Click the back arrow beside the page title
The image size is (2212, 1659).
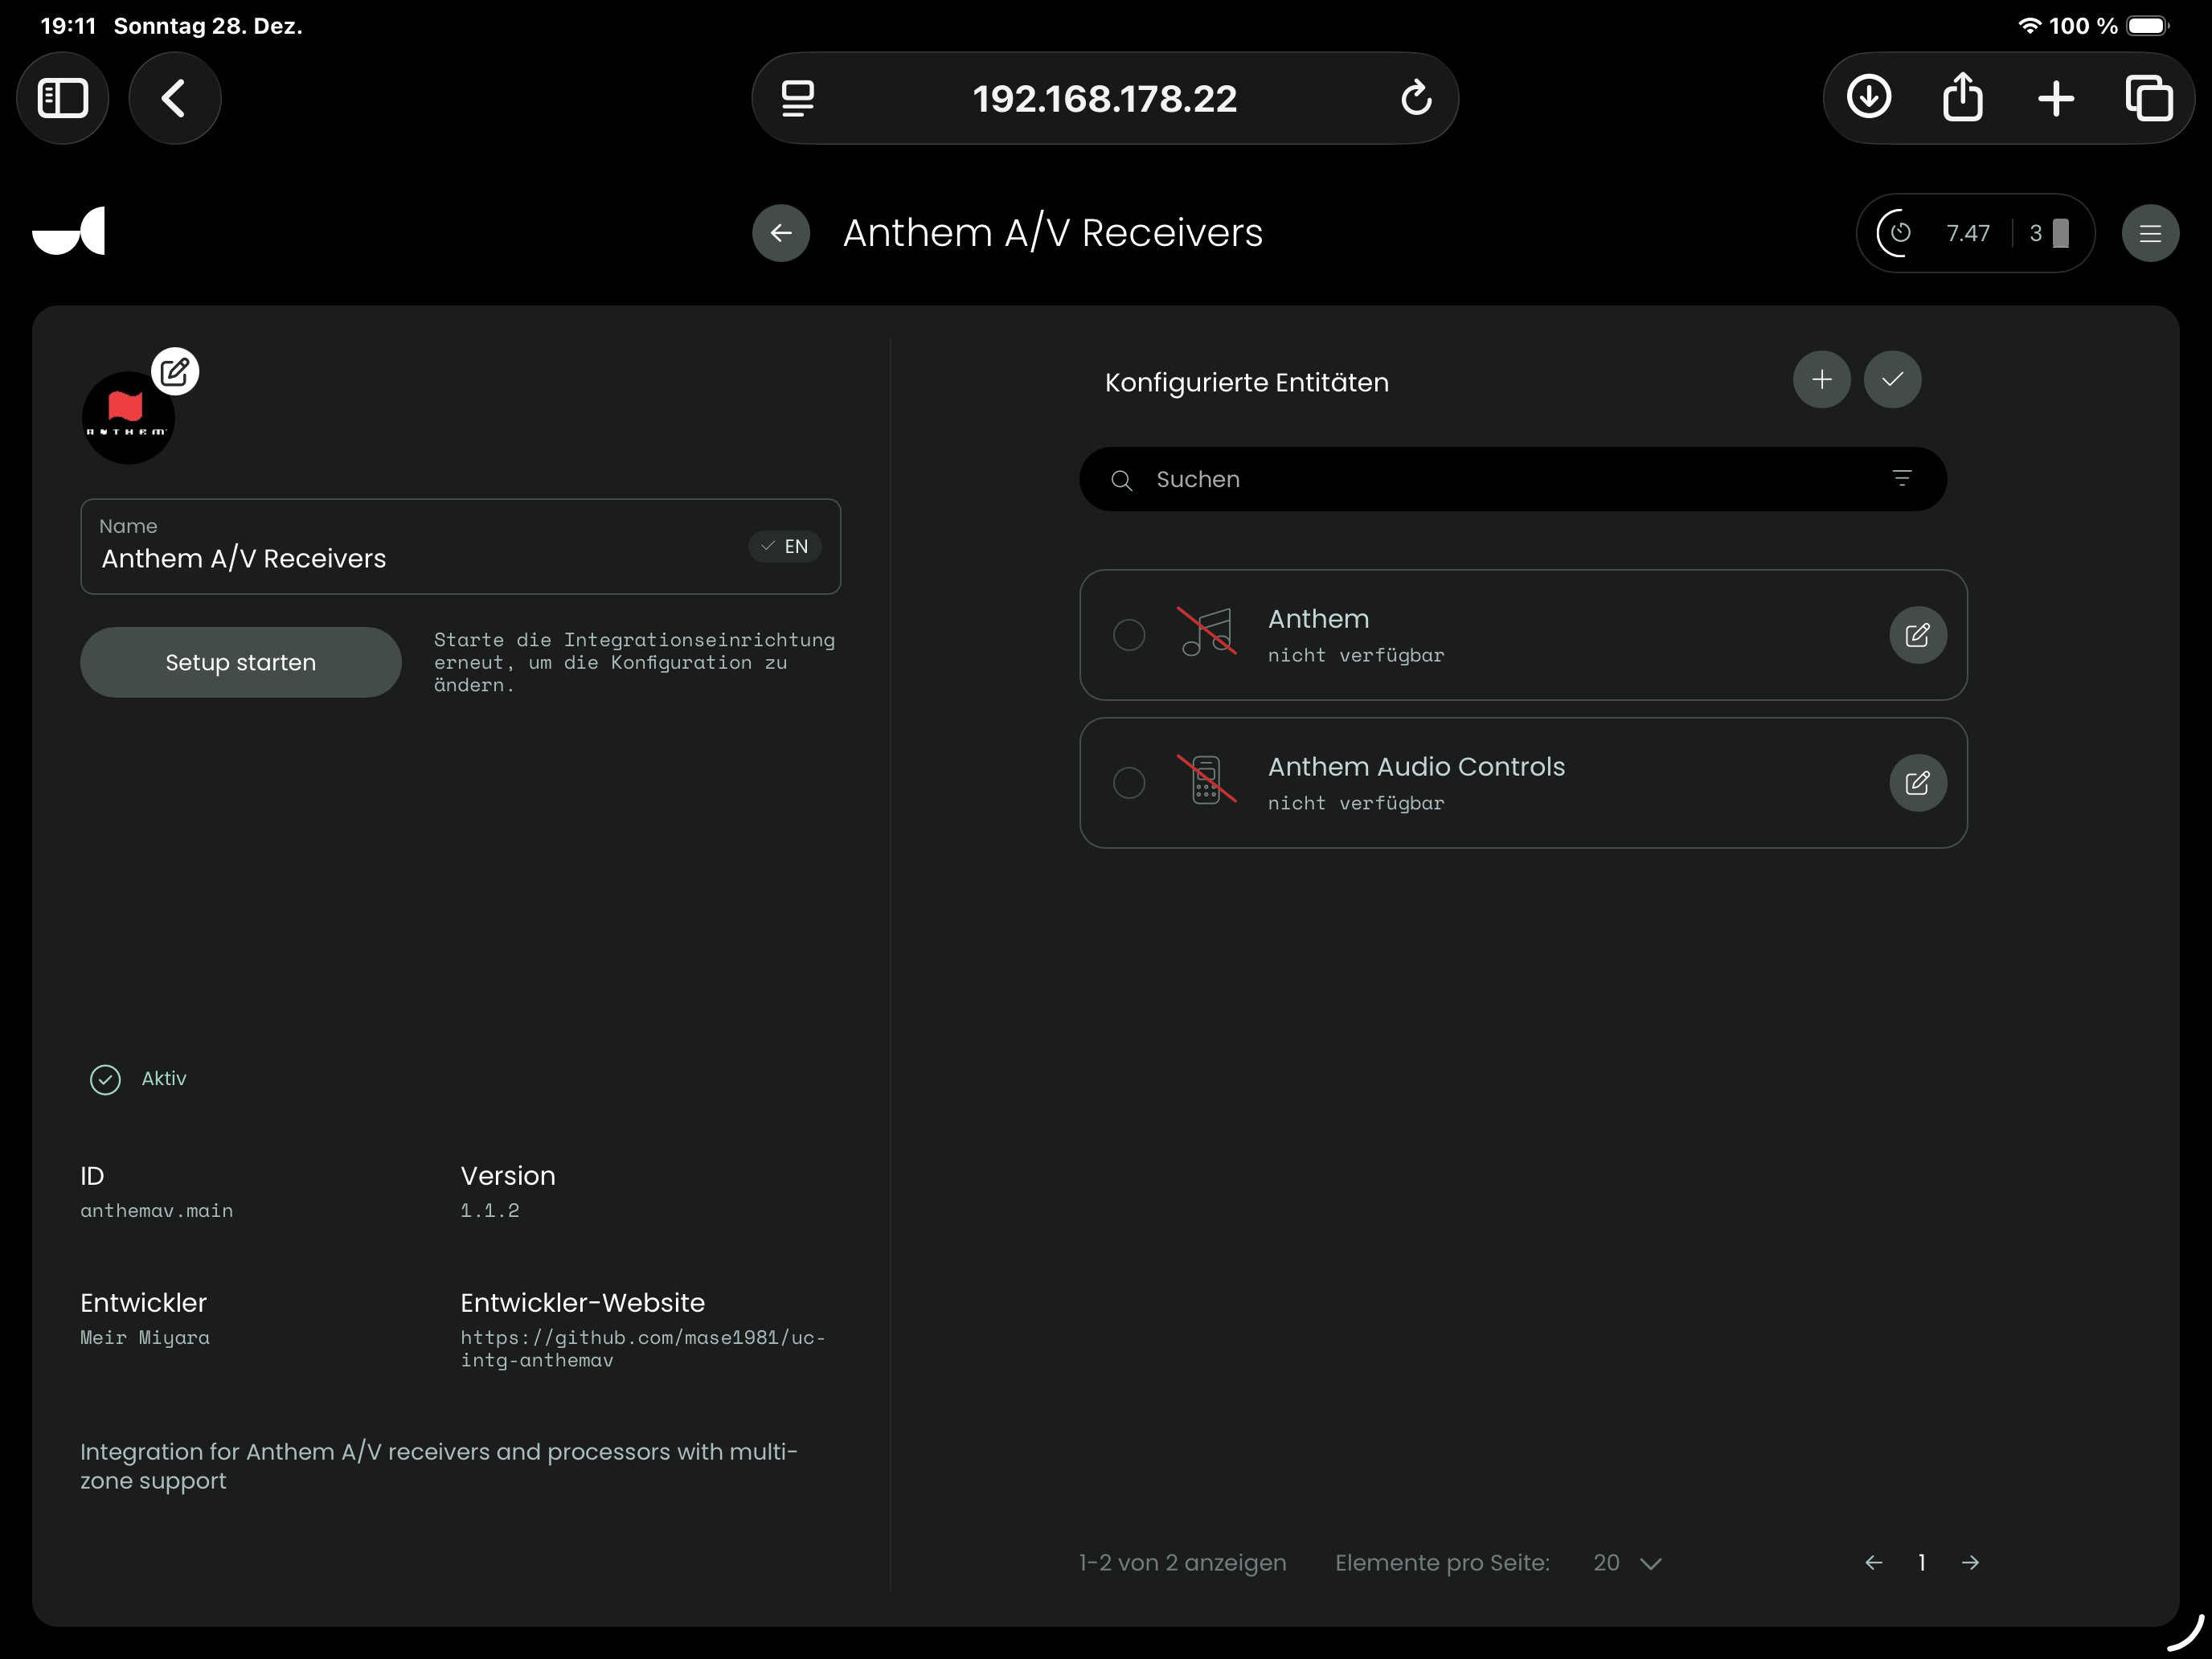(x=781, y=233)
